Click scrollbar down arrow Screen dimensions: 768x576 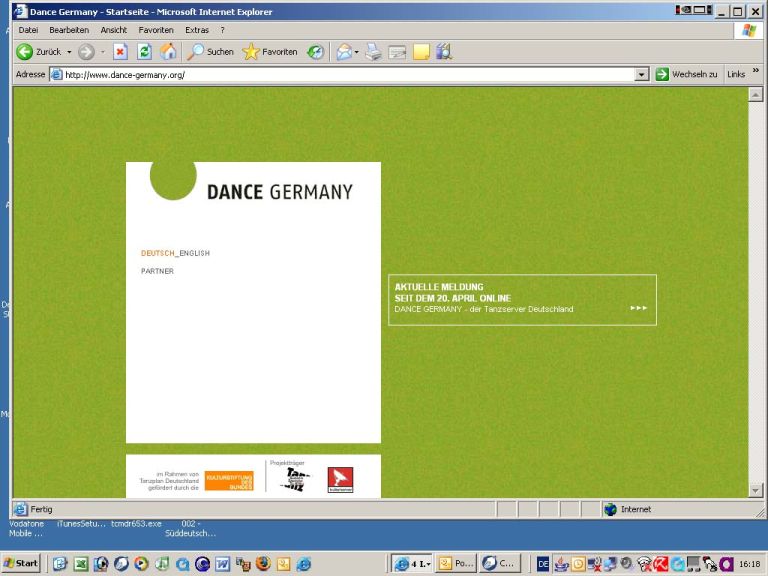pos(756,490)
